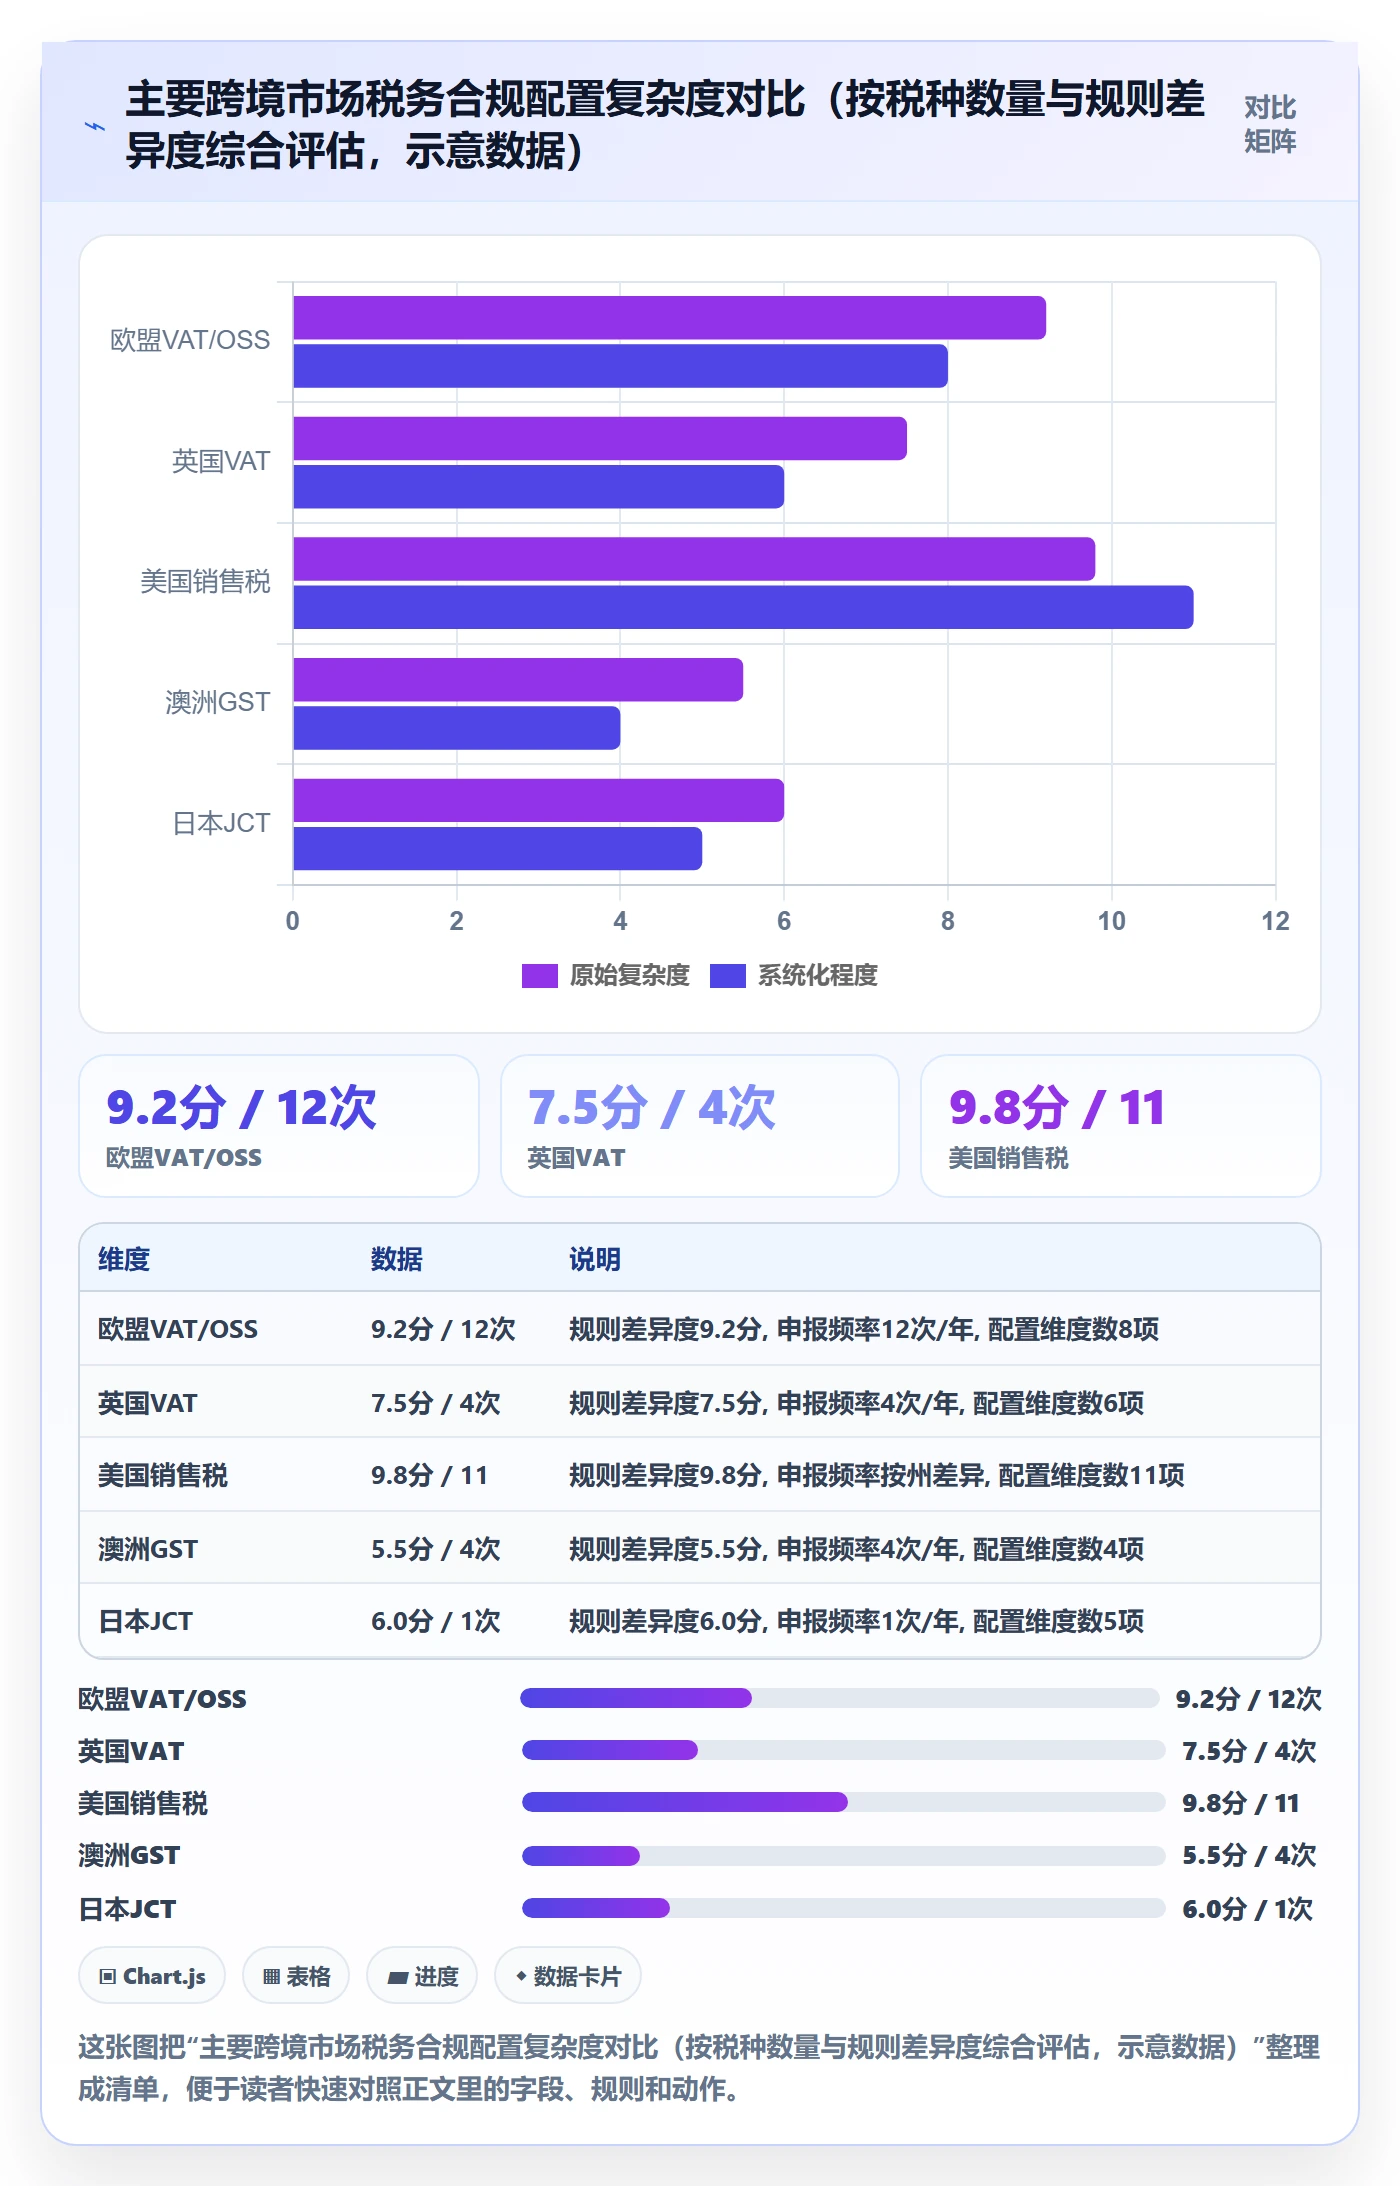Select the blue 系统化程度 bar for 欧盟VAT/OSS
The width and height of the screenshot is (1400, 2186).
[x=620, y=366]
